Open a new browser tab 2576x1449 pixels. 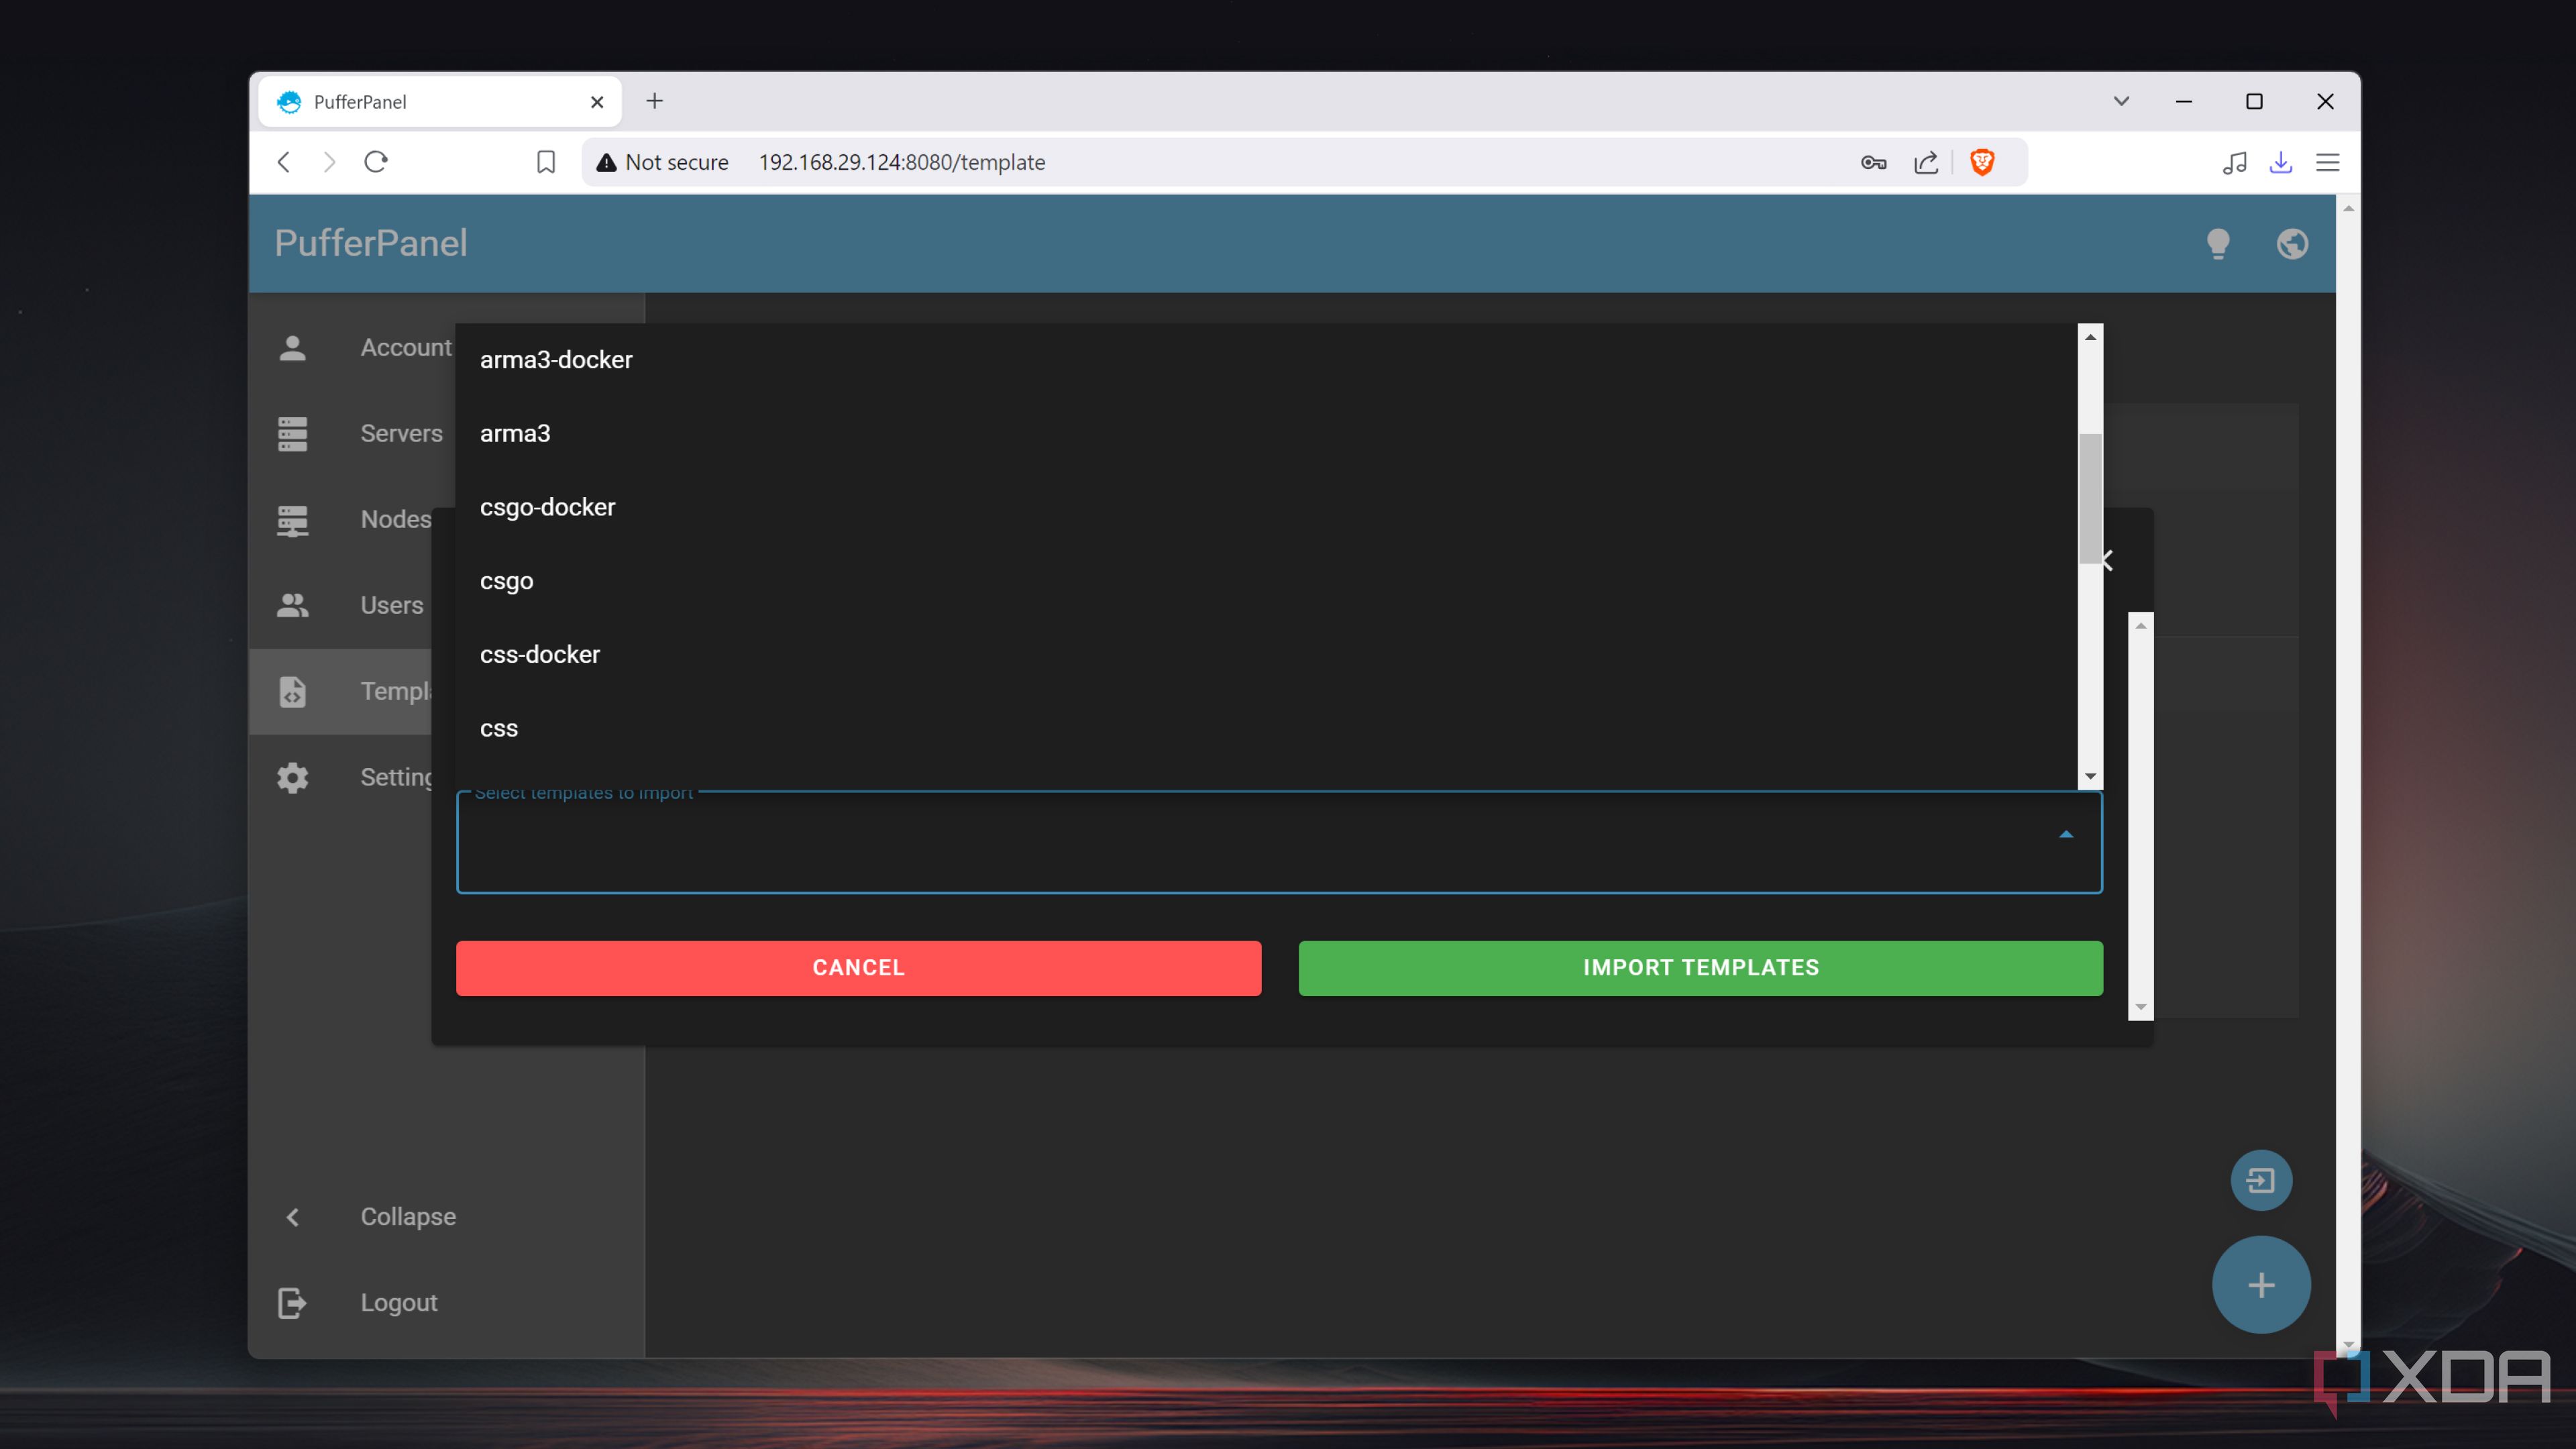pyautogui.click(x=654, y=101)
